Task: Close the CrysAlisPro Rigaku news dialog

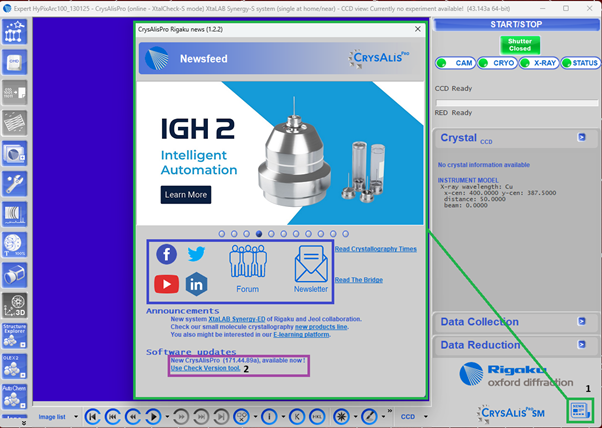Action: point(418,29)
